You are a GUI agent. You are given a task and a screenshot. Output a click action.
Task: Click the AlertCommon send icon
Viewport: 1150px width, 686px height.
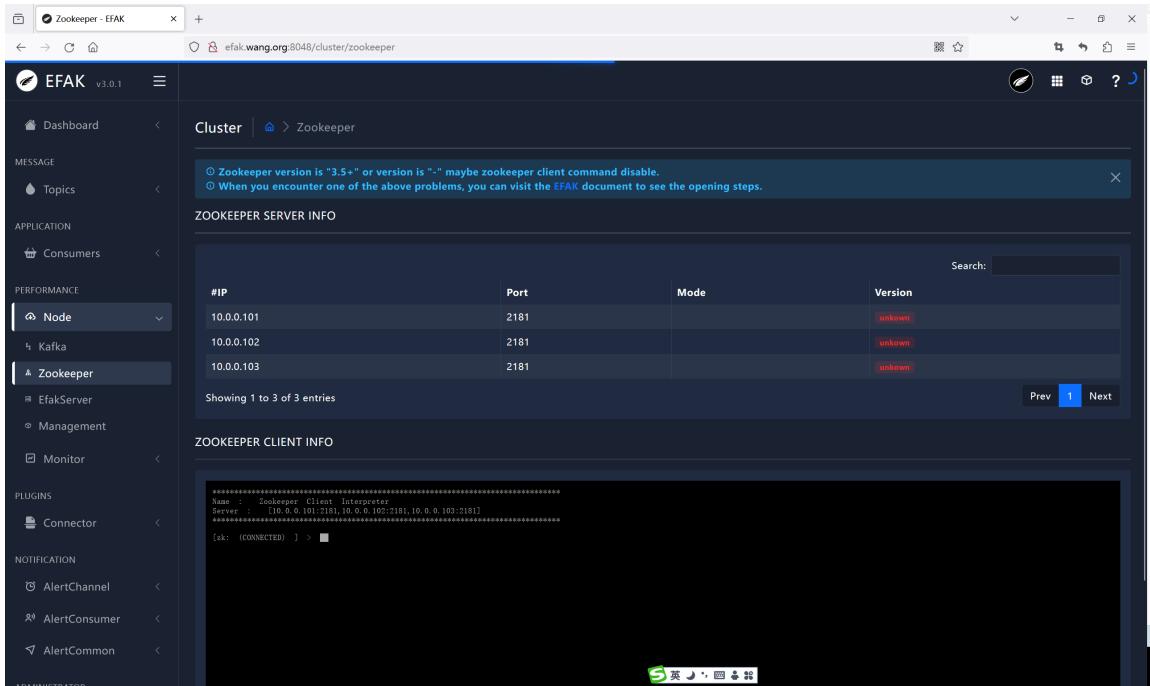30,650
